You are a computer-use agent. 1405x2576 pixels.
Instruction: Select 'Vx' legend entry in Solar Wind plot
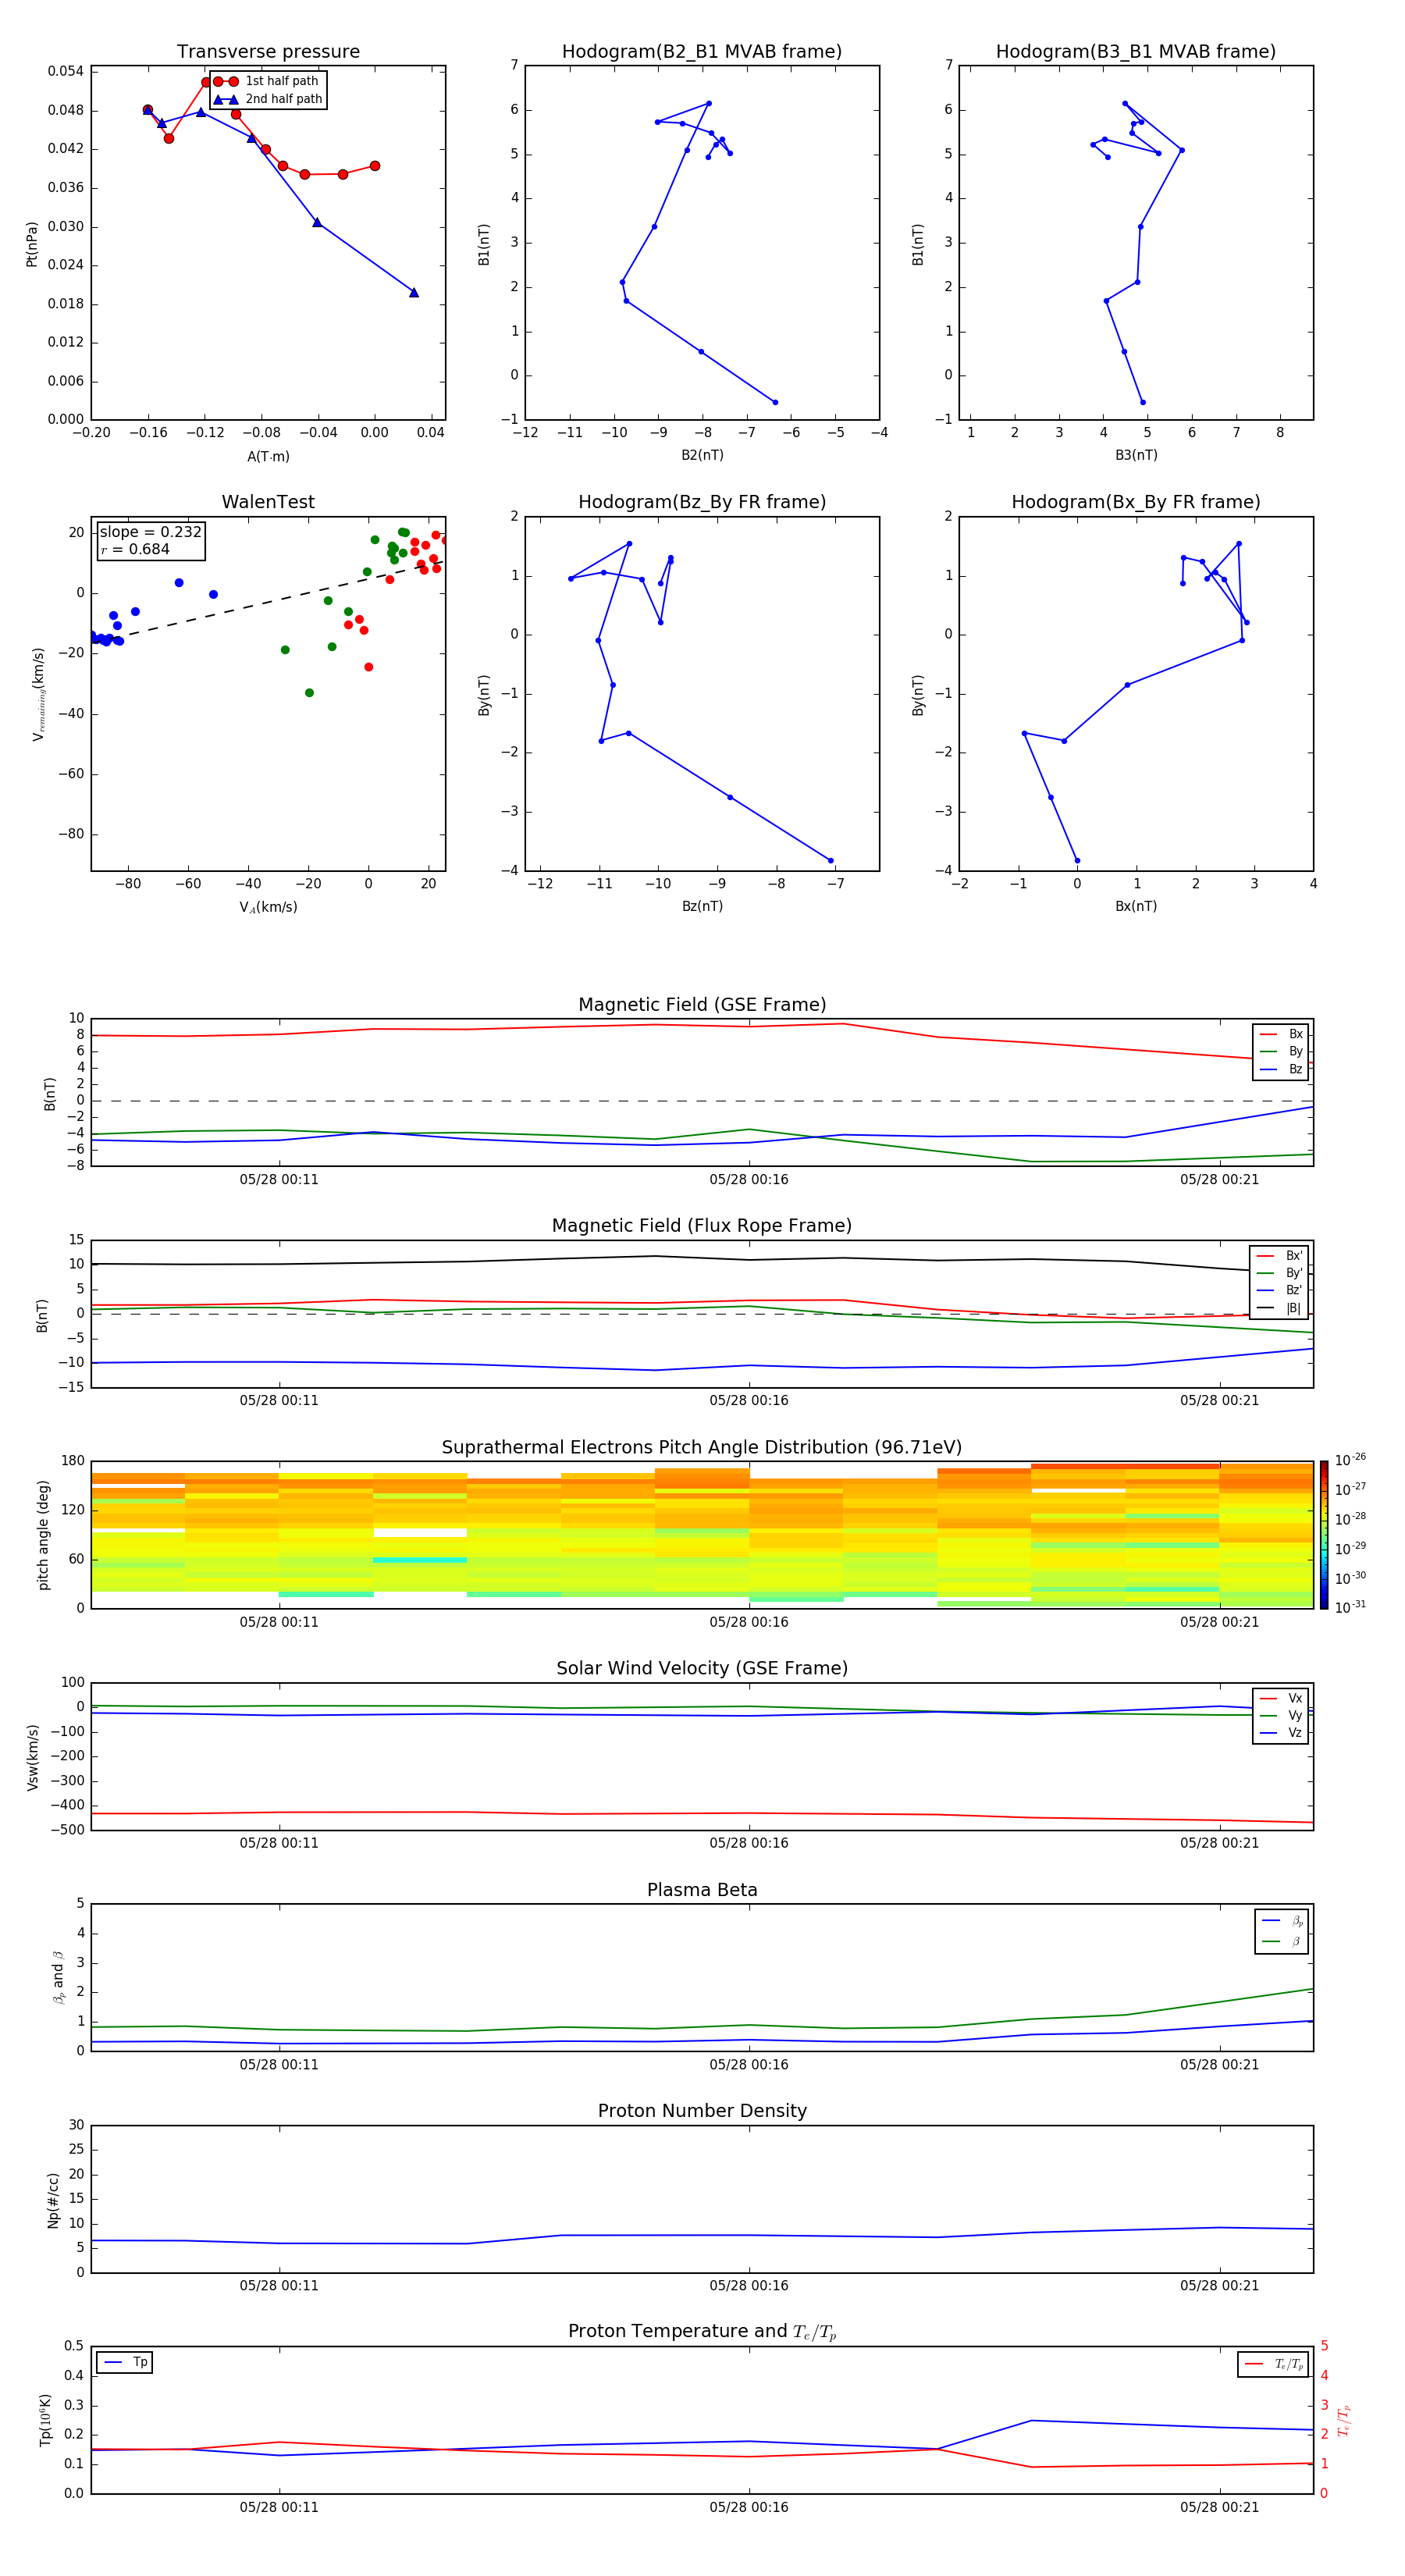(x=1282, y=1698)
